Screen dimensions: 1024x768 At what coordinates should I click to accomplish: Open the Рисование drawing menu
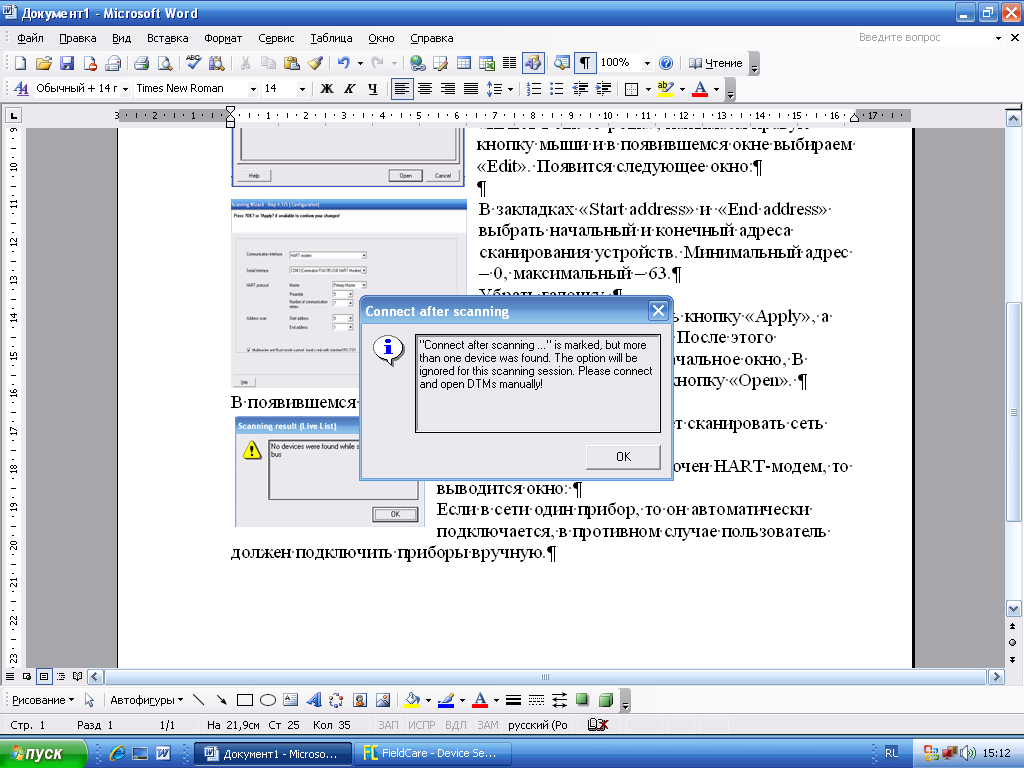pyautogui.click(x=42, y=700)
